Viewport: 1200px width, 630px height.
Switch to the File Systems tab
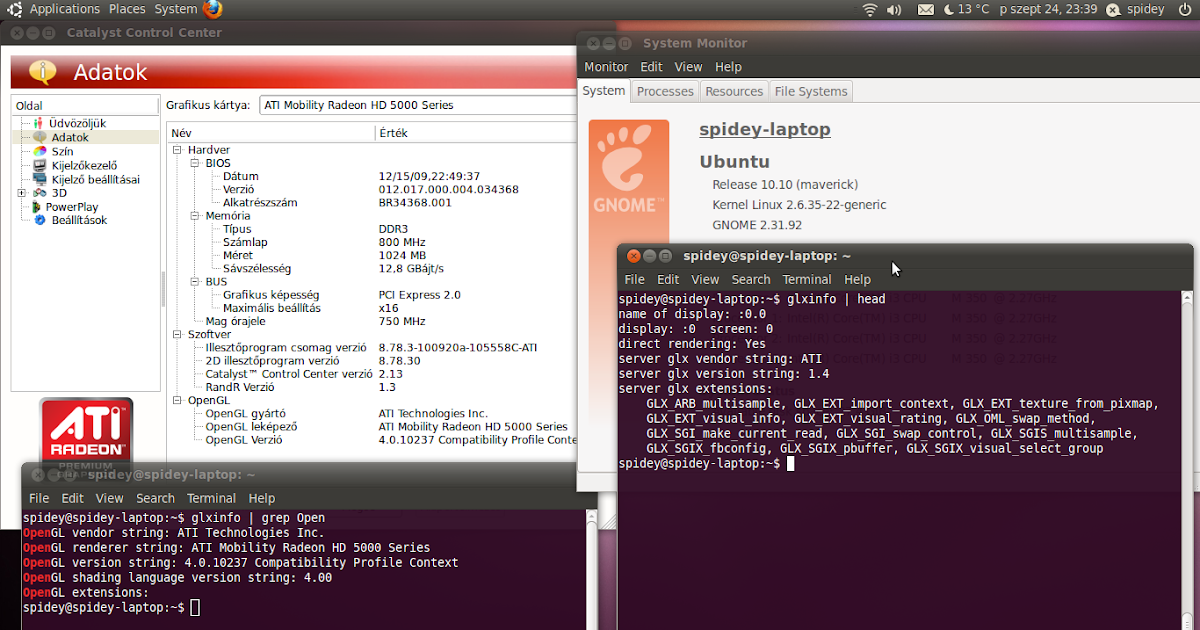pos(810,91)
